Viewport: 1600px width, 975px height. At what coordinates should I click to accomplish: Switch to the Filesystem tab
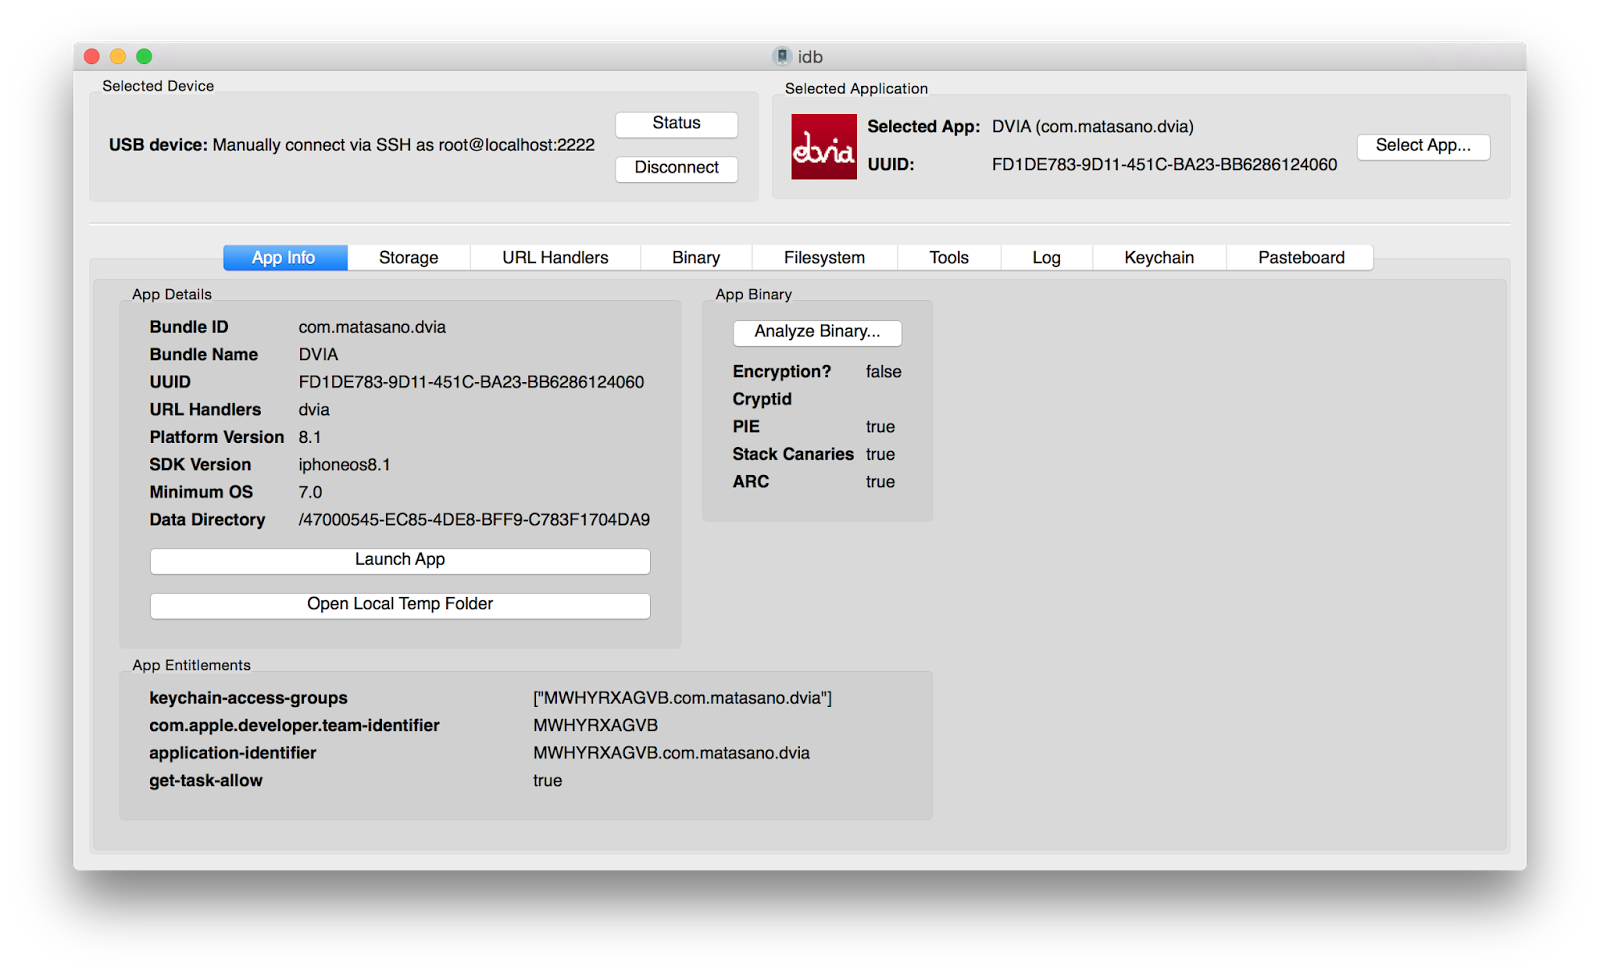(824, 257)
